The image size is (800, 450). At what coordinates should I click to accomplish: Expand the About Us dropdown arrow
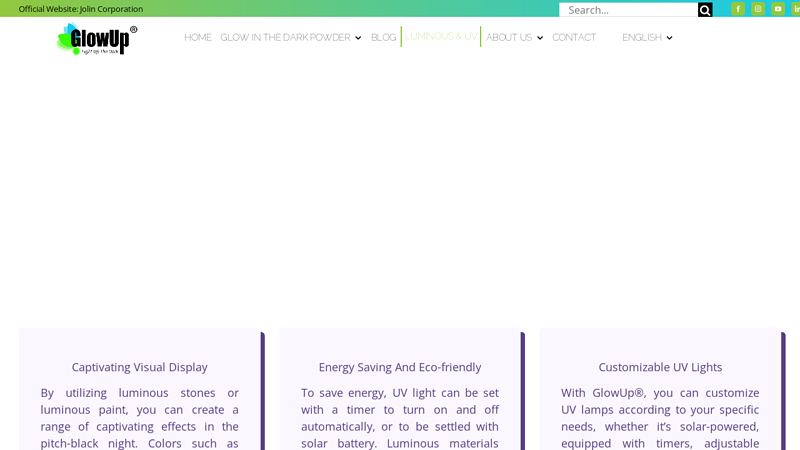pos(540,38)
